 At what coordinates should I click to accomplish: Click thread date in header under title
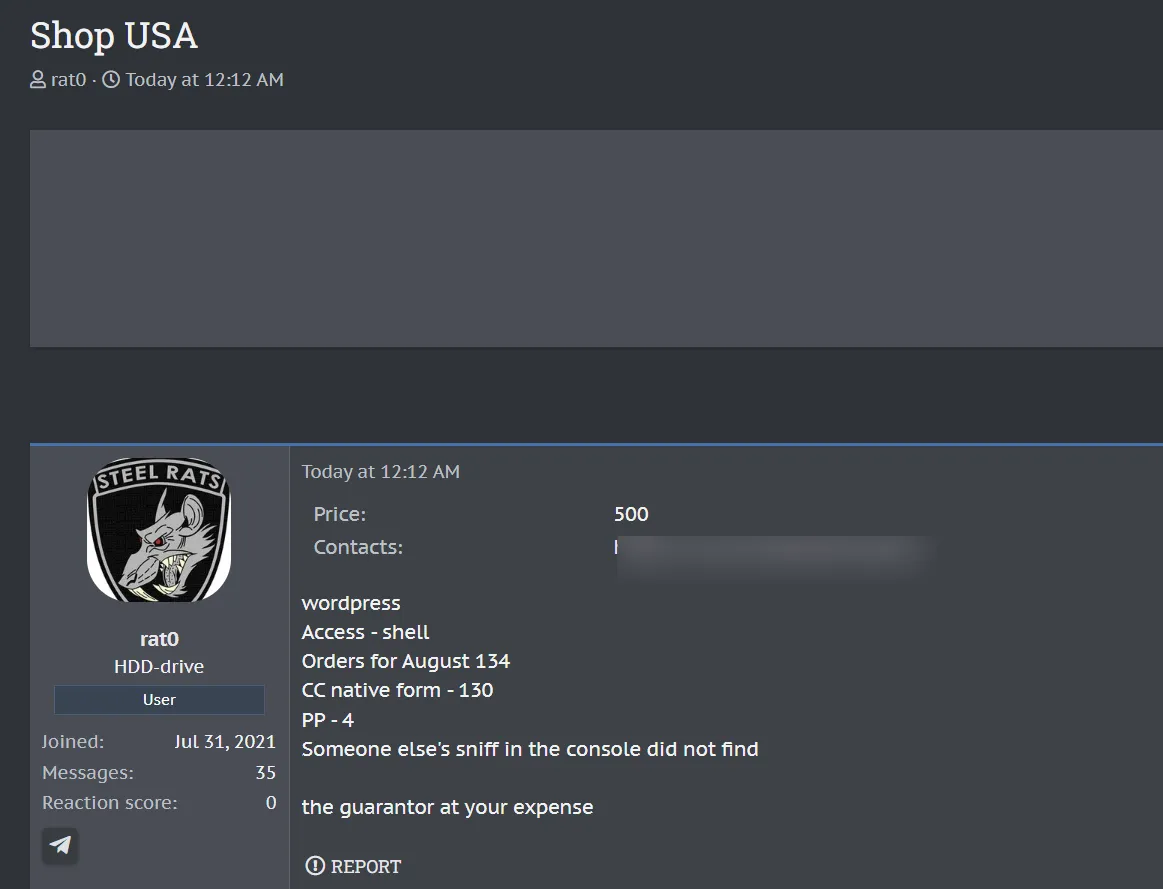point(204,80)
